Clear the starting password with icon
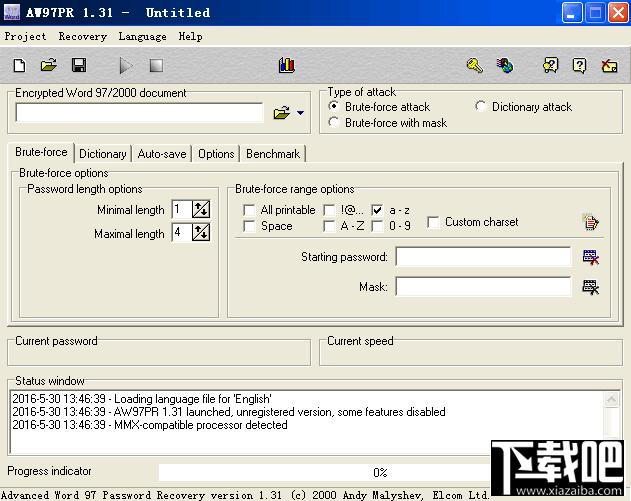The height and width of the screenshot is (501, 631). coord(591,257)
